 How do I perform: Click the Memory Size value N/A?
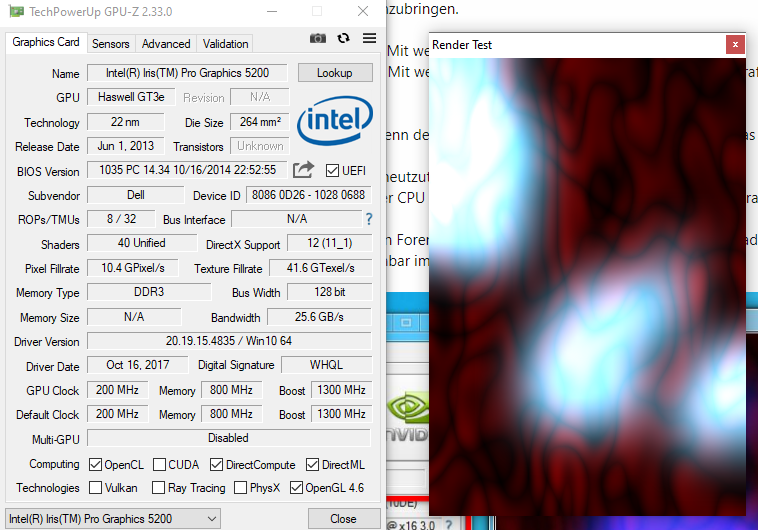click(x=134, y=317)
